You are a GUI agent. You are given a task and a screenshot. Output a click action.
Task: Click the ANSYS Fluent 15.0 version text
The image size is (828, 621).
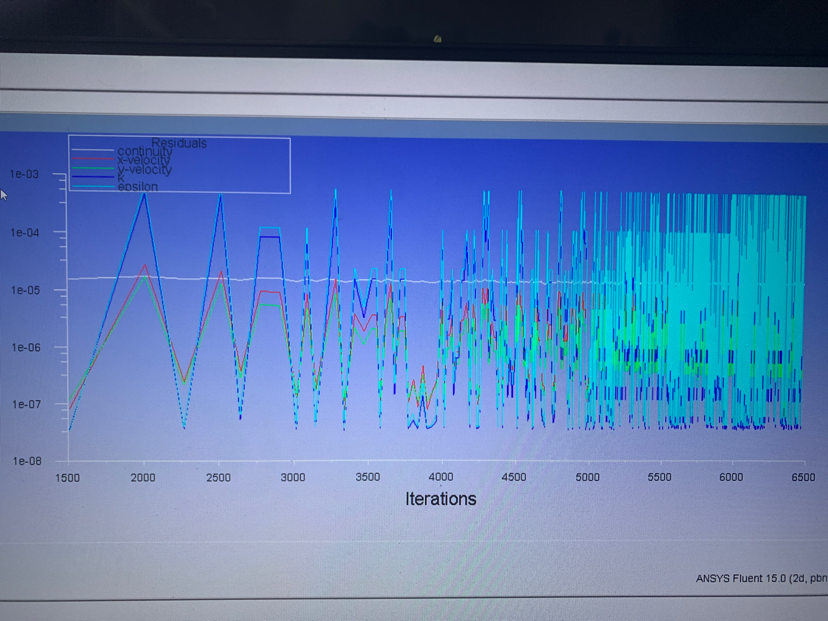[760, 579]
